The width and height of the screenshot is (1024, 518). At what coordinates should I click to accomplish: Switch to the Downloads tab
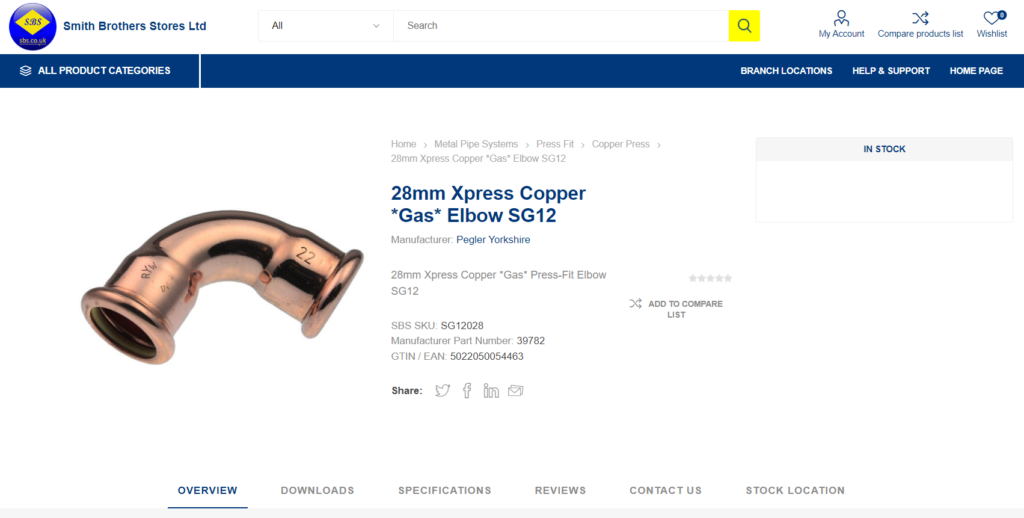[x=317, y=491]
